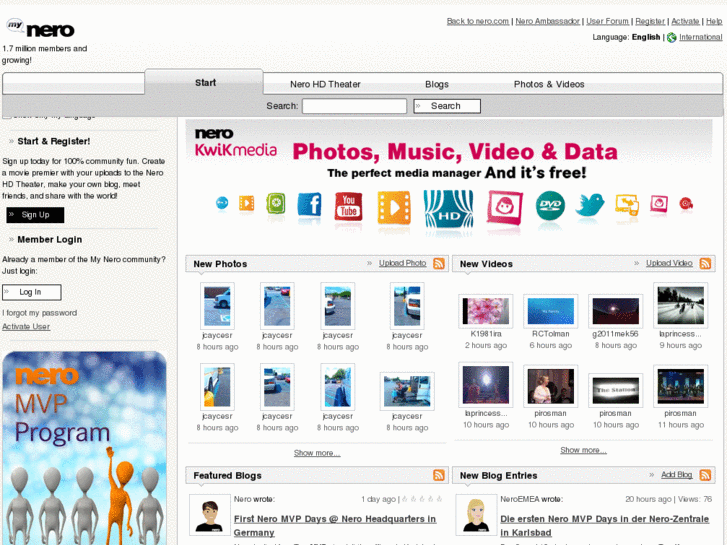This screenshot has width=727, height=545.
Task: Click the Nero MVP Program banner
Action: pos(84,448)
